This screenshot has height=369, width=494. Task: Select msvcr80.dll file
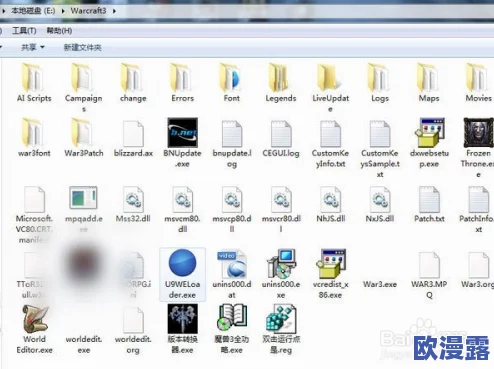point(281,210)
